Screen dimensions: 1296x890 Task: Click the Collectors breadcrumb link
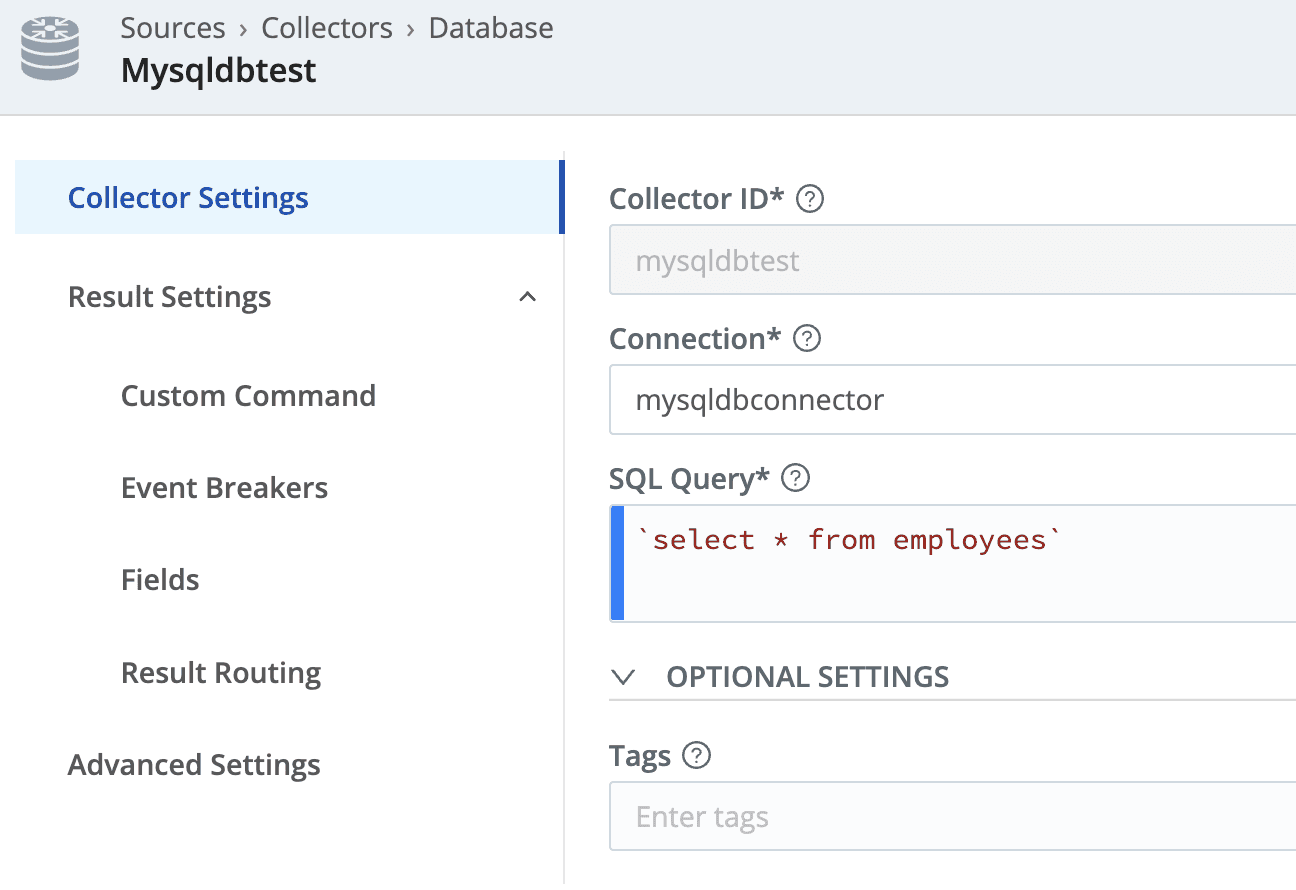click(327, 28)
